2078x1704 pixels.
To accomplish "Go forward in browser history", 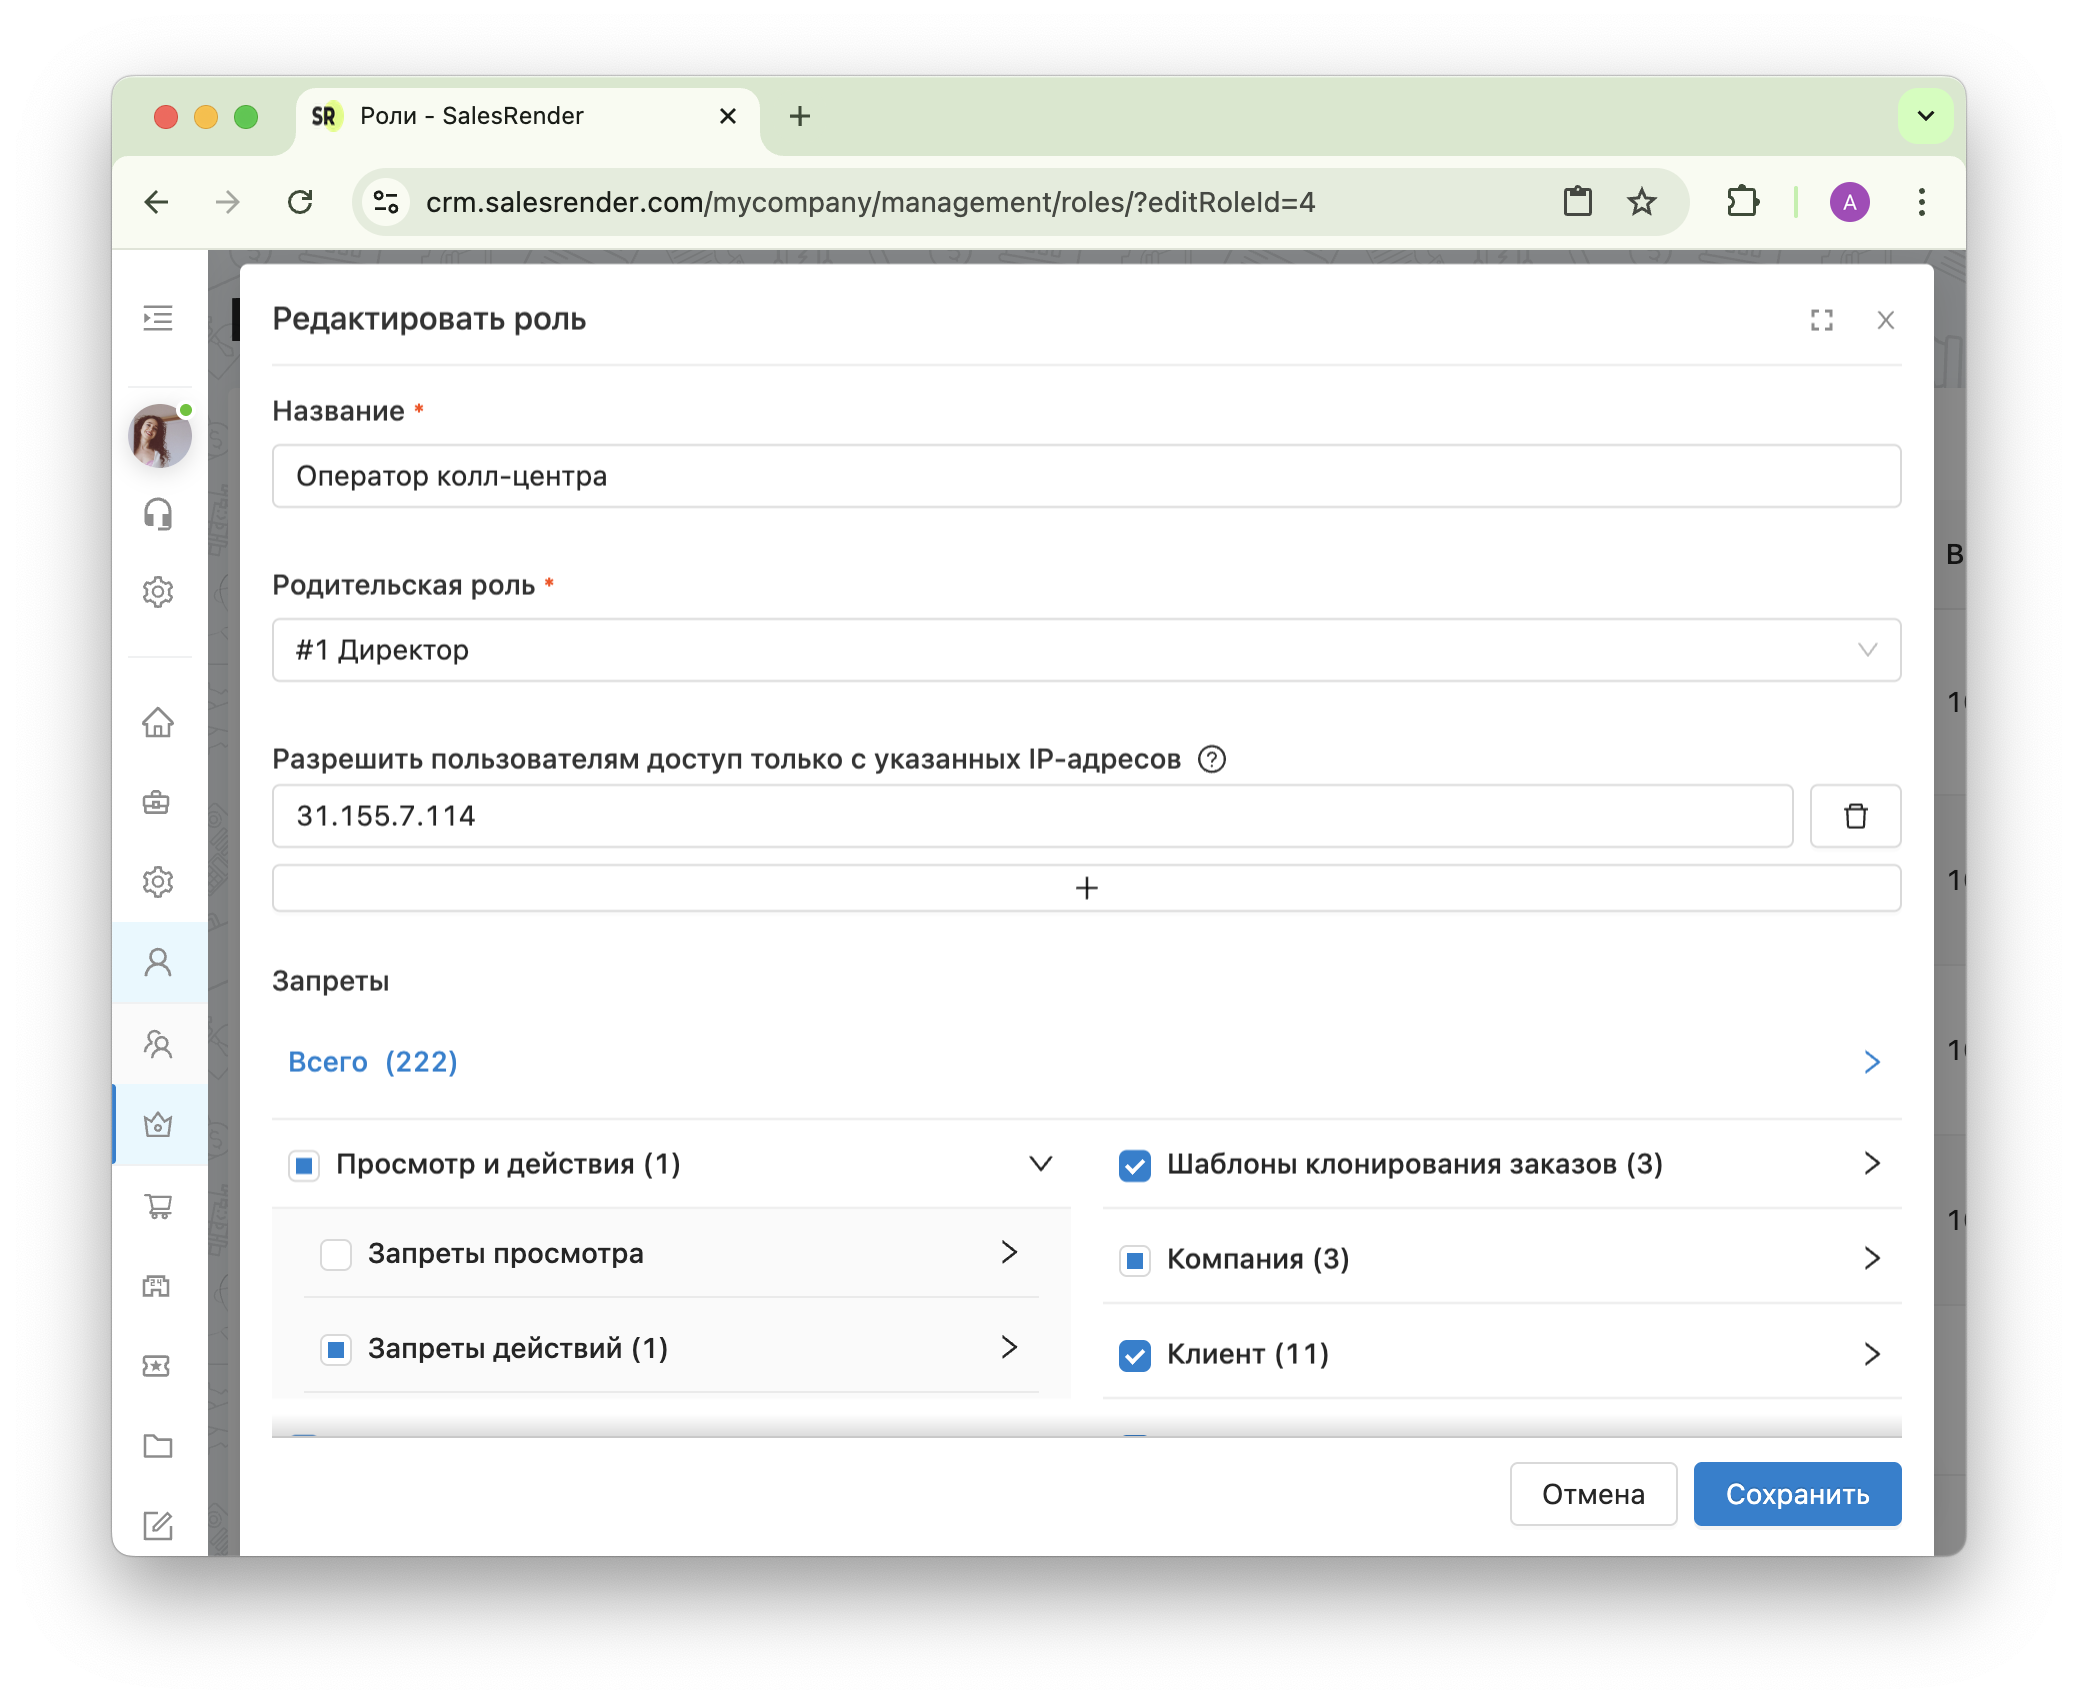I will coord(228,202).
